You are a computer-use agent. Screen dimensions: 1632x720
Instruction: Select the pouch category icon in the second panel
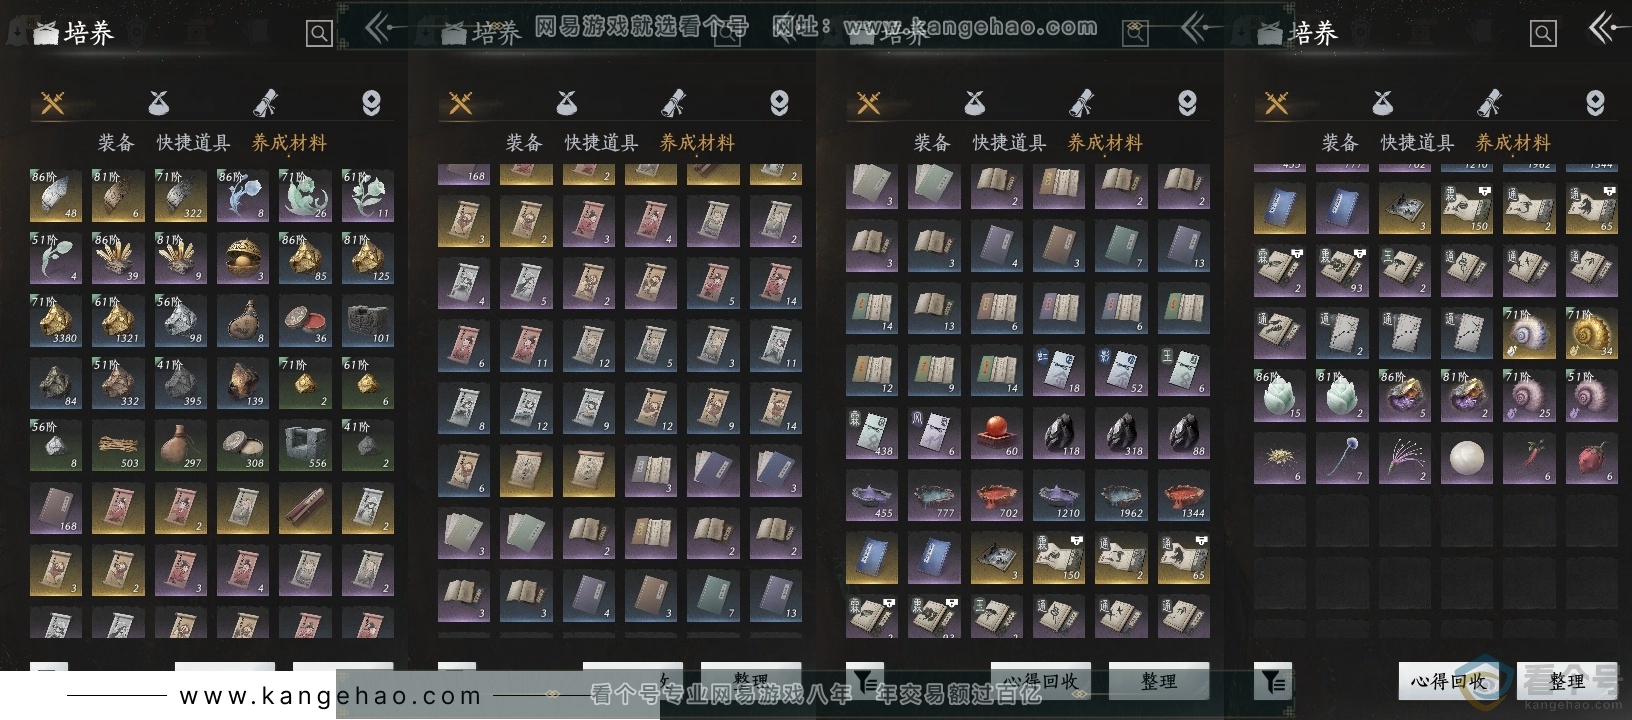tap(567, 102)
